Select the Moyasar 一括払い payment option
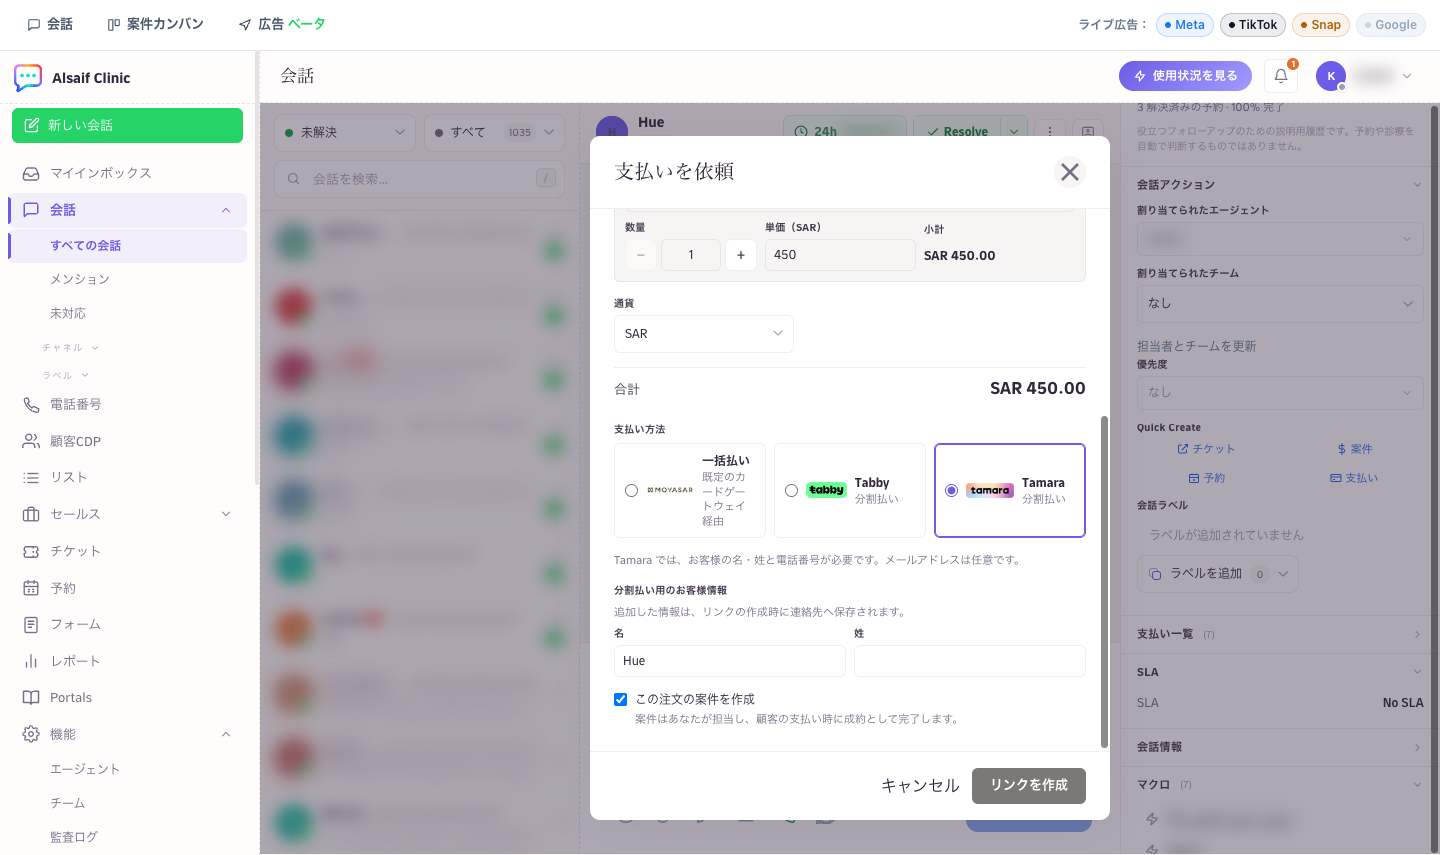The width and height of the screenshot is (1440, 855). click(690, 490)
